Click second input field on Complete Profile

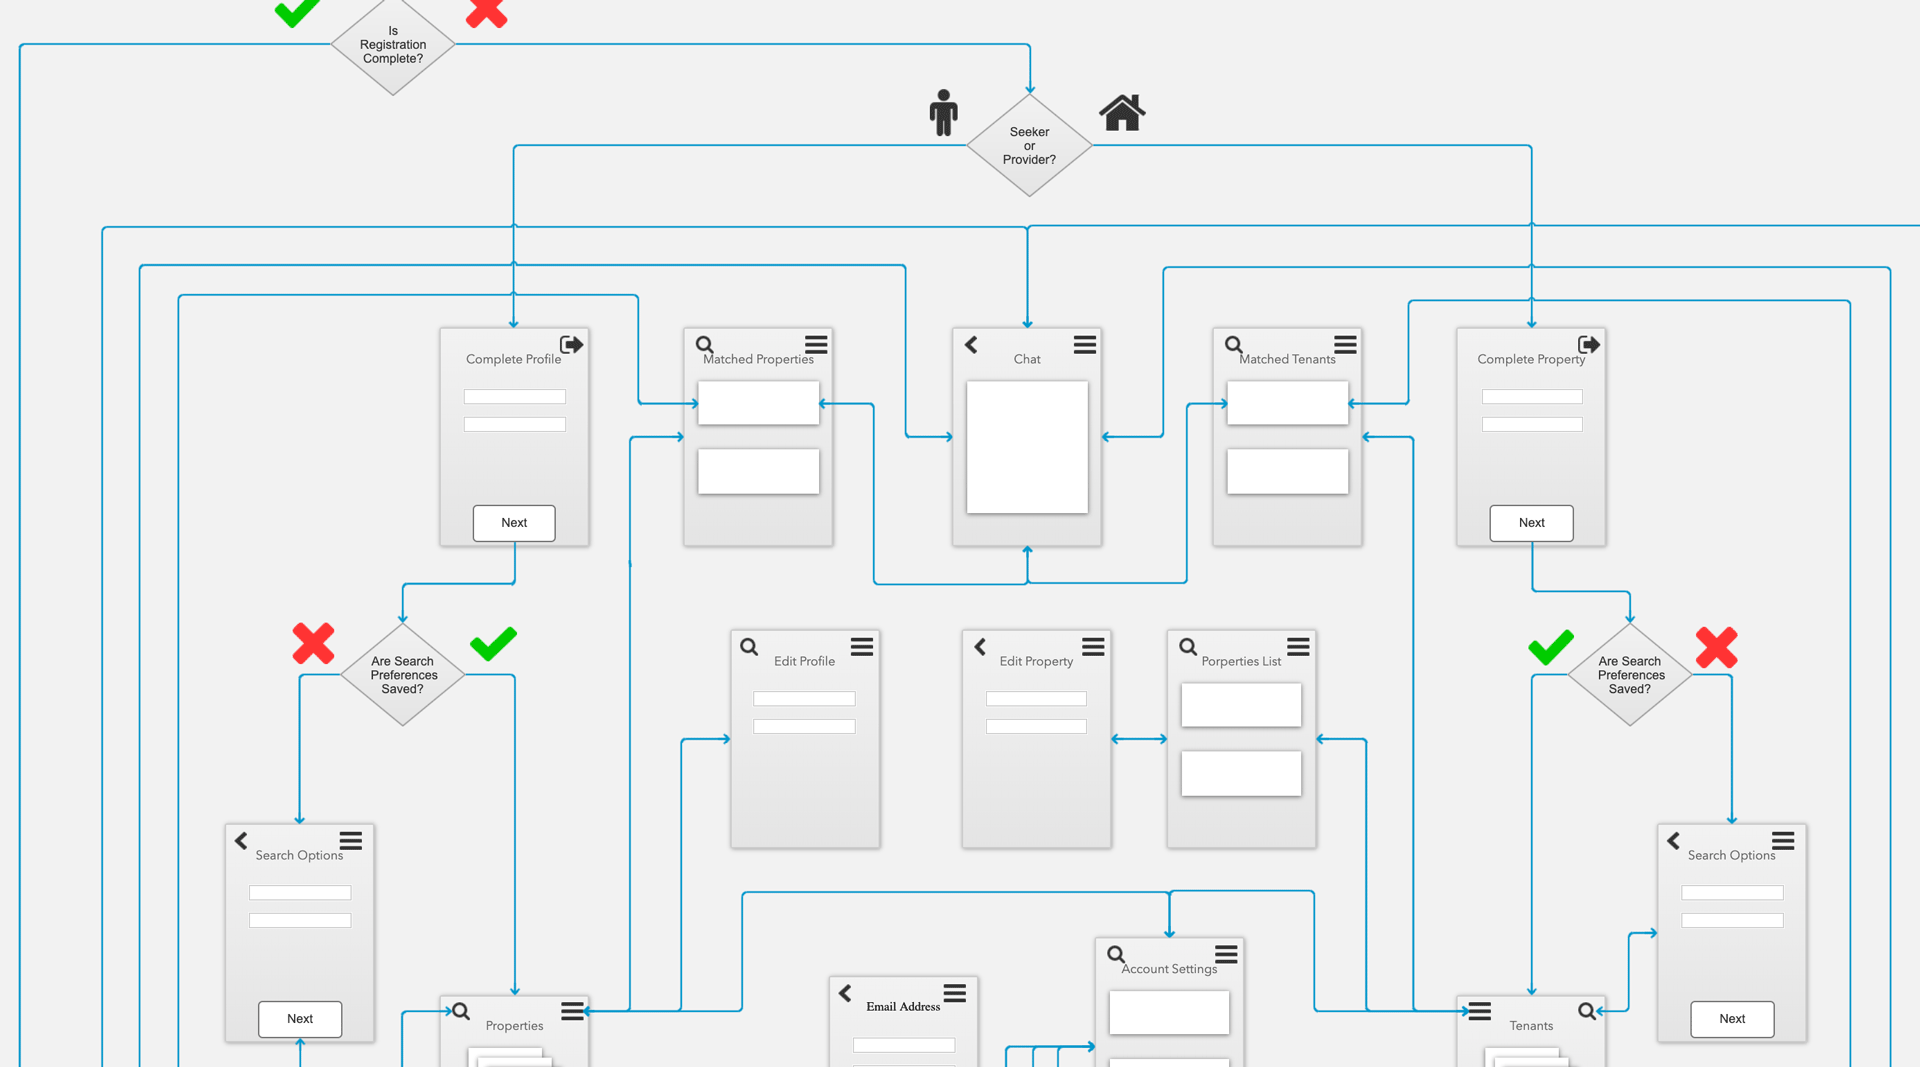[515, 425]
